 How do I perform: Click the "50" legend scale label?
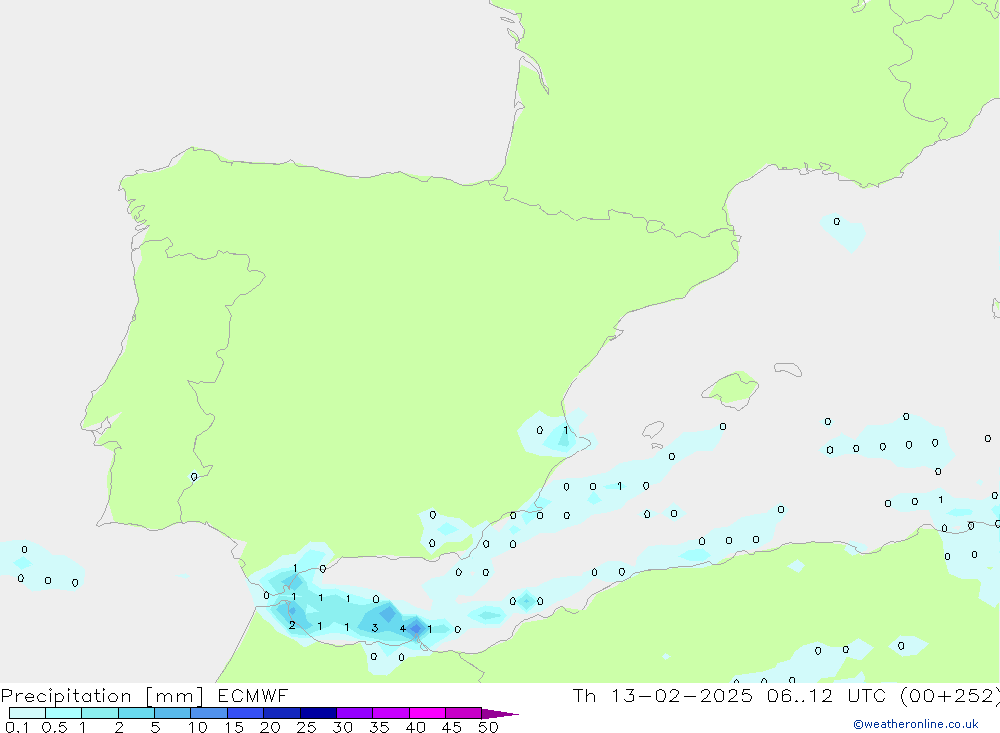pyautogui.click(x=489, y=727)
